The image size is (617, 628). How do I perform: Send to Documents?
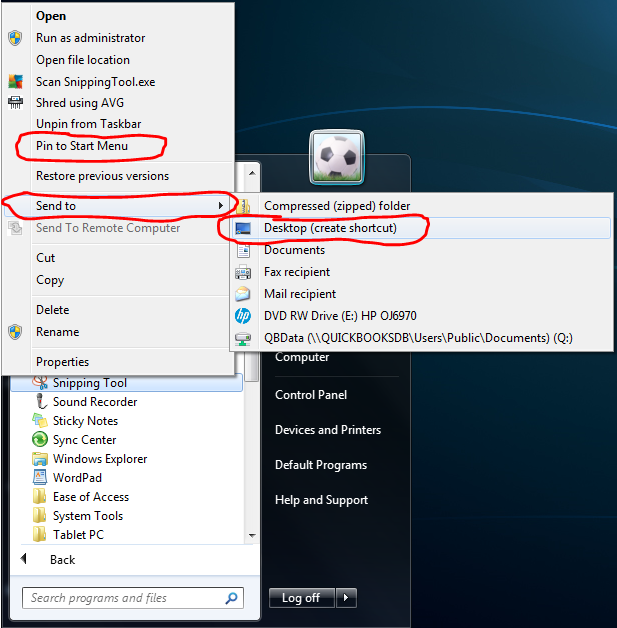tap(294, 250)
